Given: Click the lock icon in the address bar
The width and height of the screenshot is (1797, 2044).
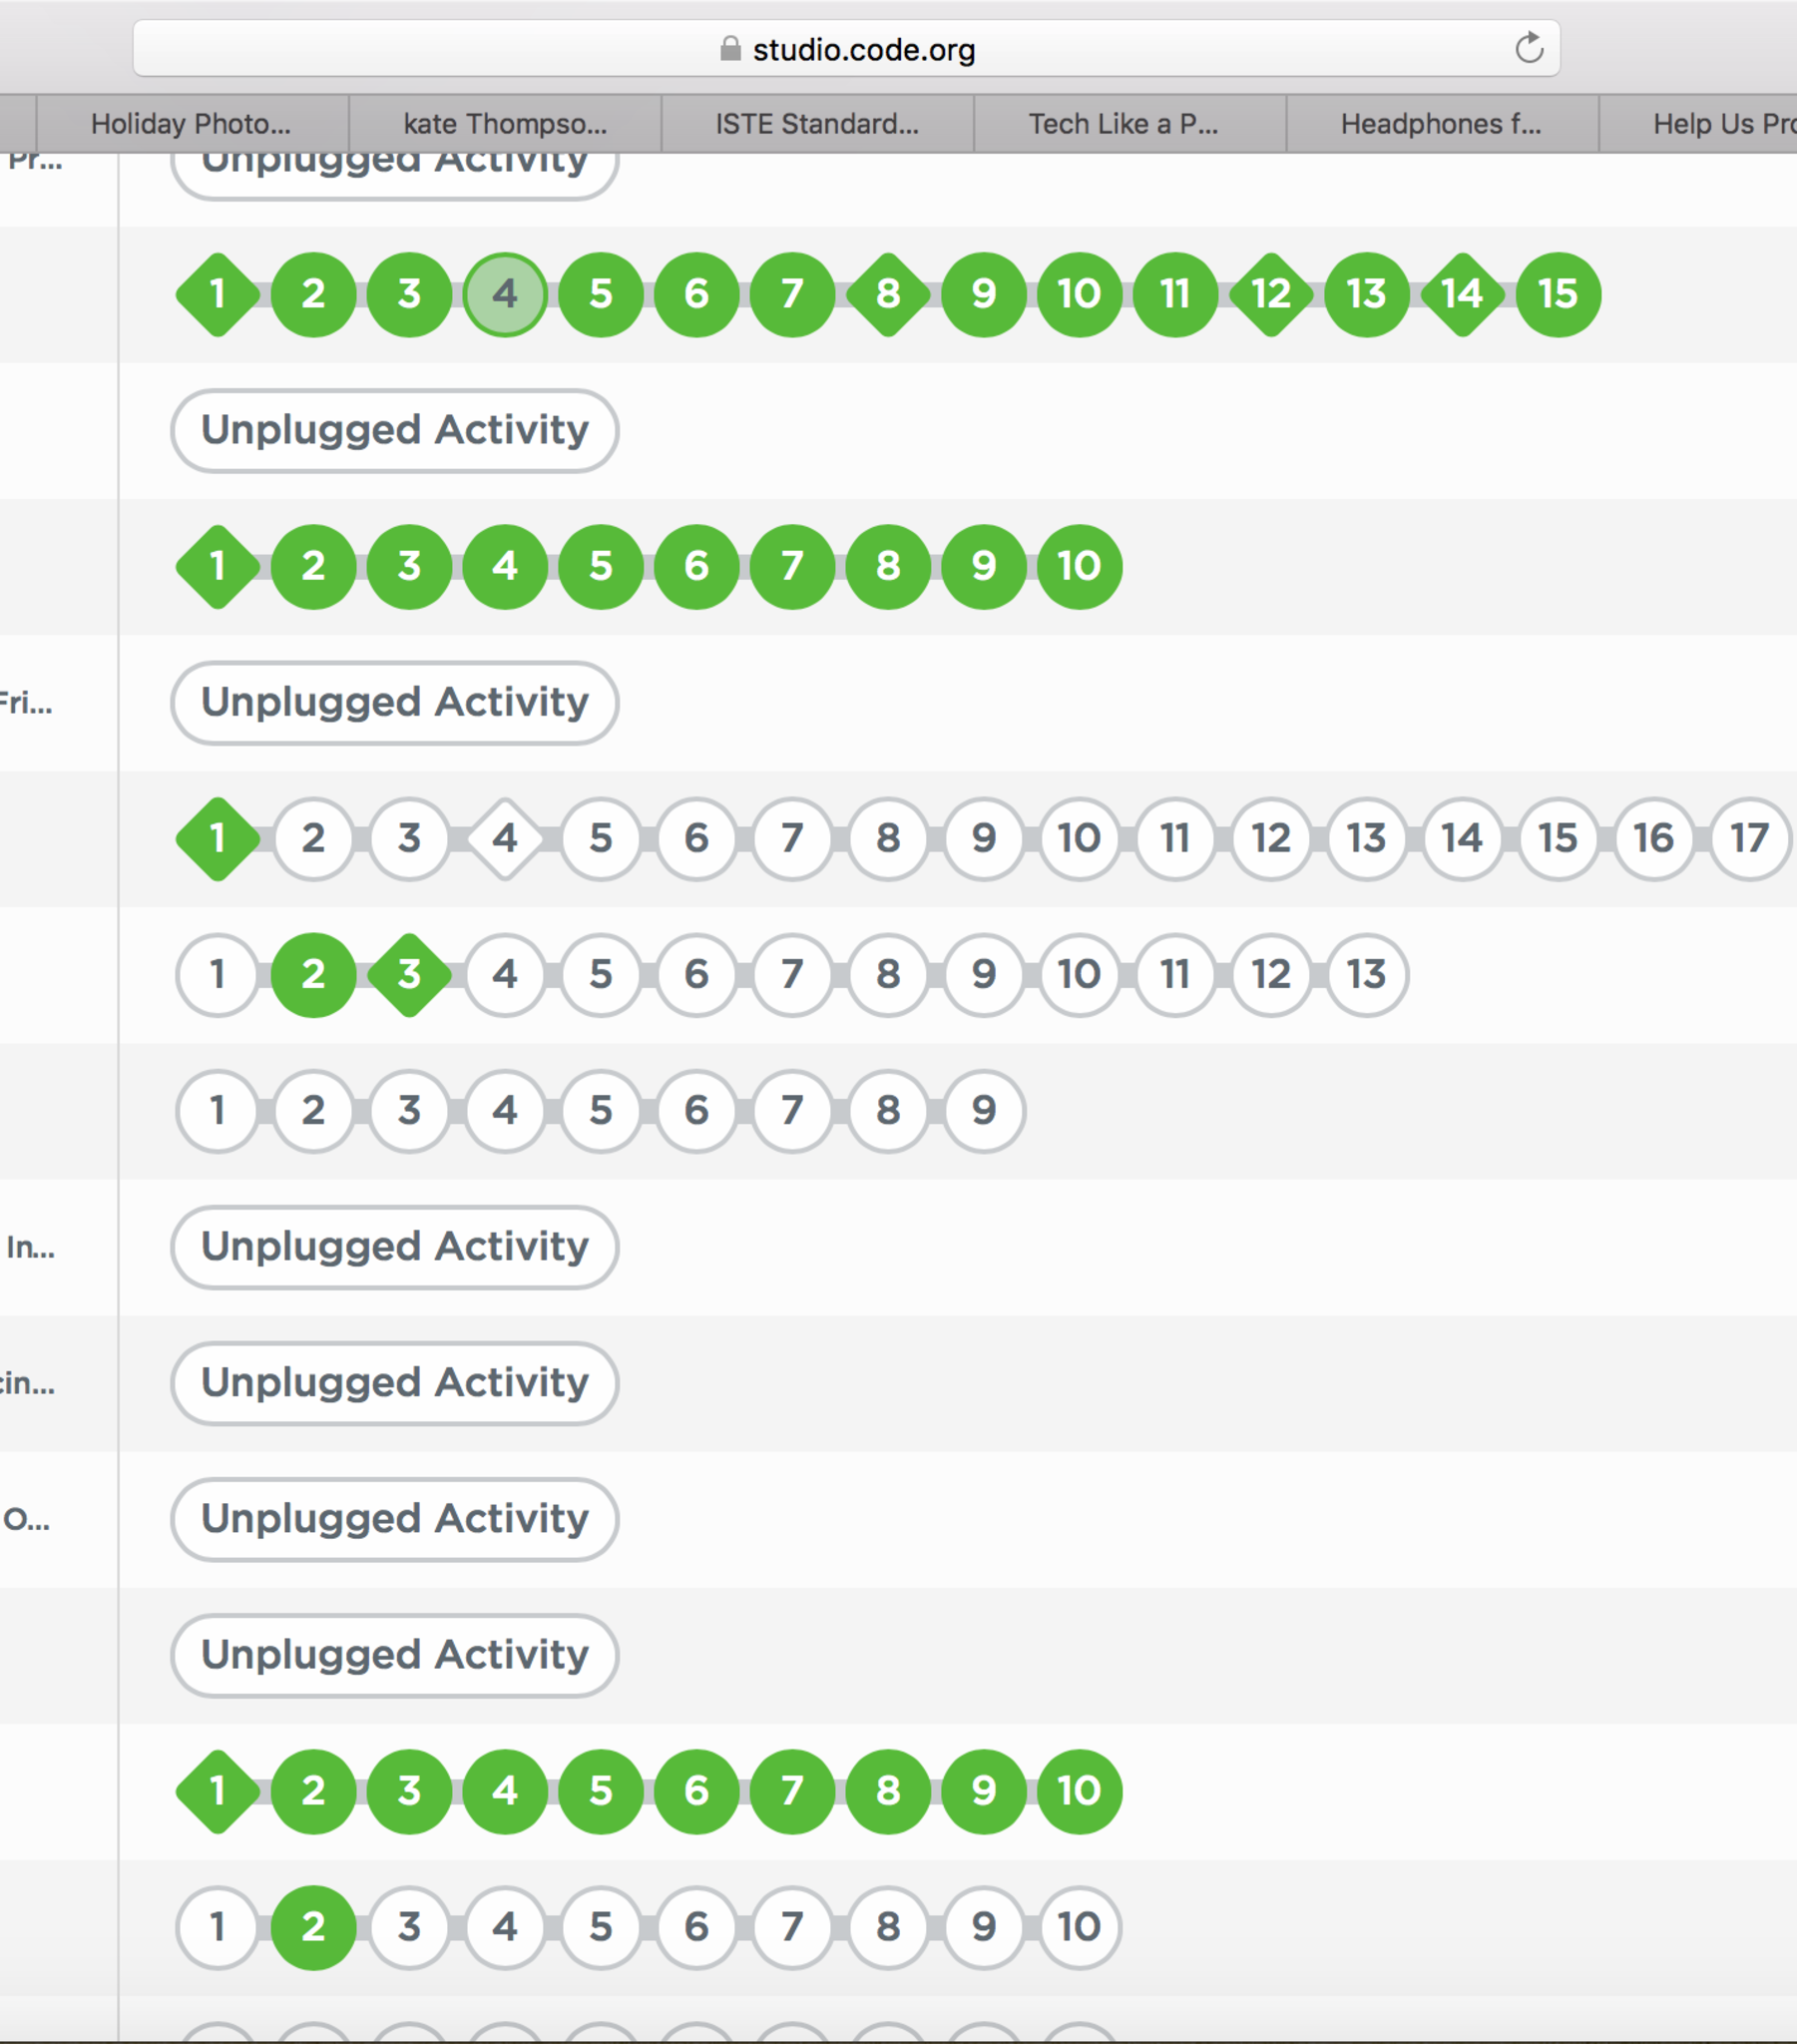Looking at the screenshot, I should [730, 49].
